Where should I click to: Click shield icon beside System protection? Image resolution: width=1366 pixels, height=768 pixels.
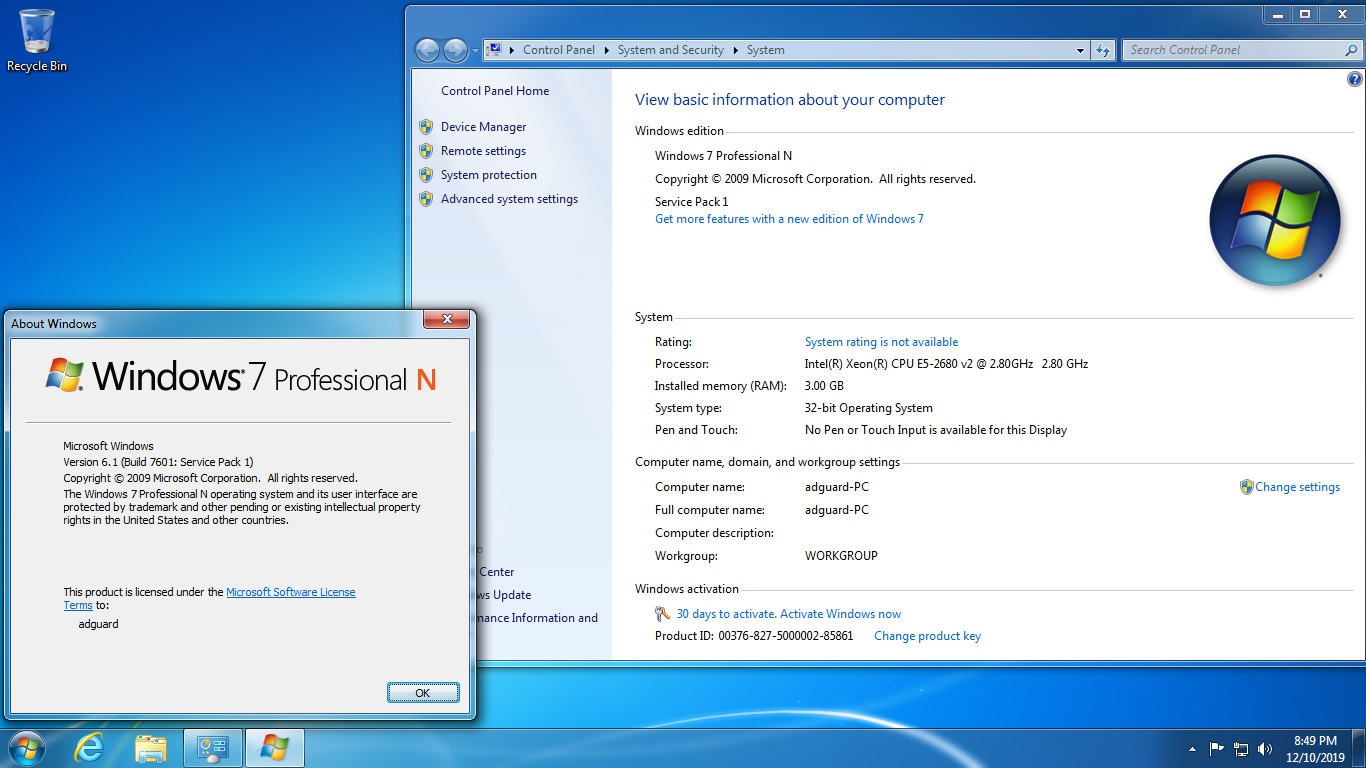point(425,175)
